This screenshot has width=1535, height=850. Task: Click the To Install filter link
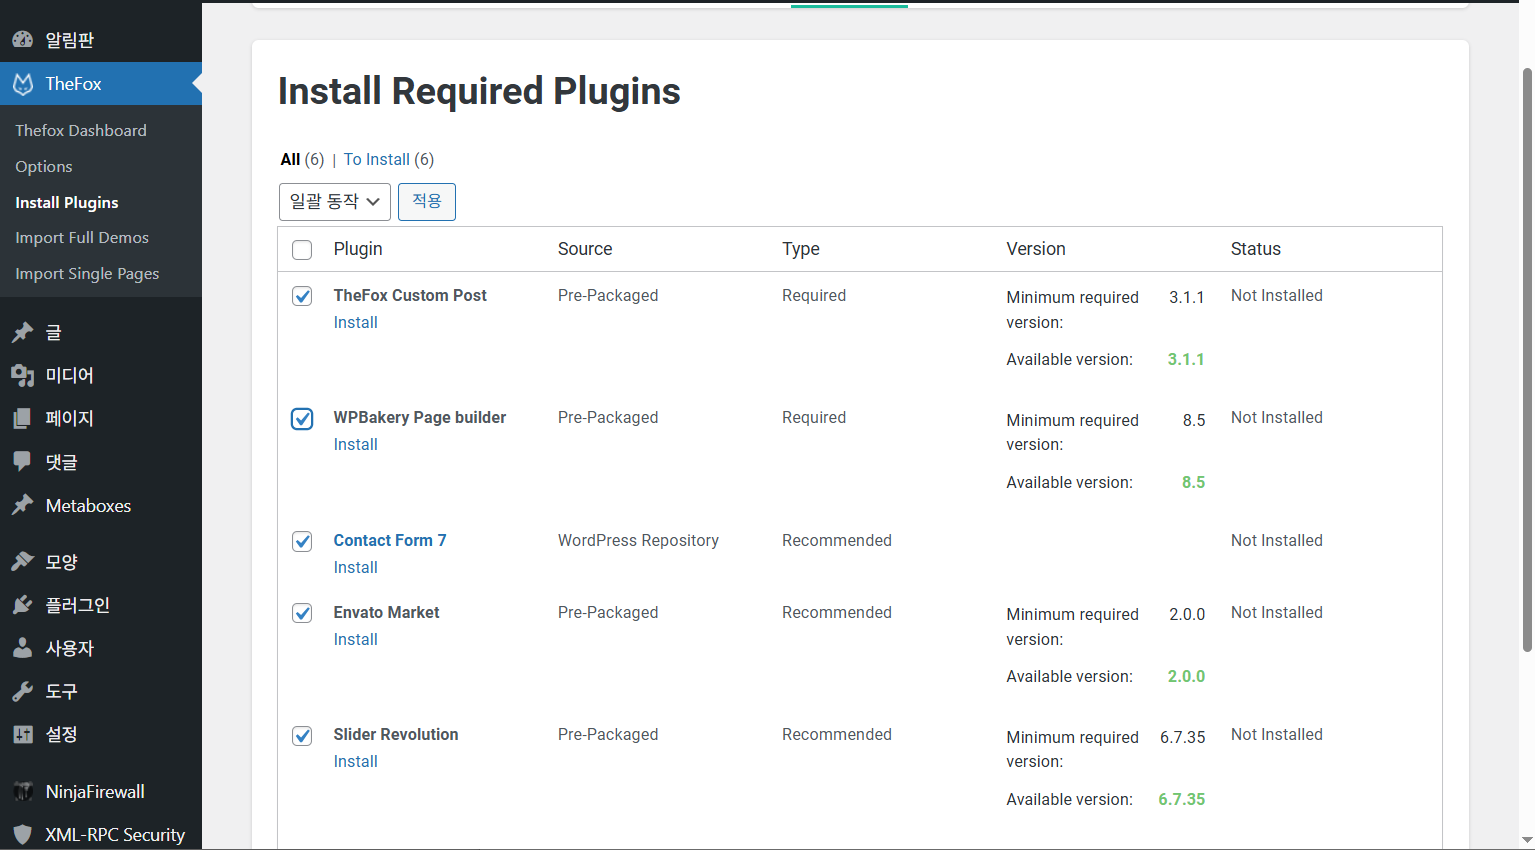point(377,159)
